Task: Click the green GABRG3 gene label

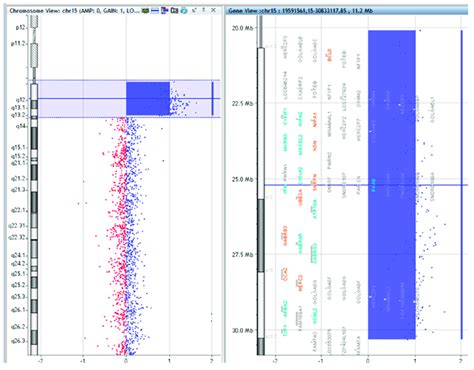Action: coord(315,253)
